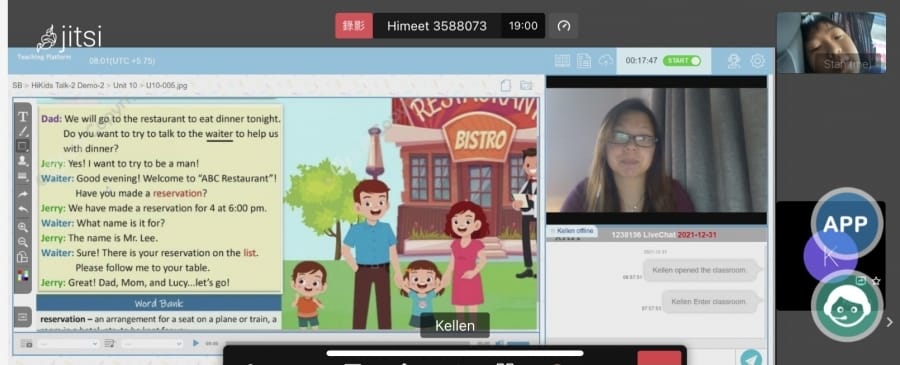Screen dimensions: 900x365
Task: Select the pencil drawing tool
Action: (x=23, y=131)
